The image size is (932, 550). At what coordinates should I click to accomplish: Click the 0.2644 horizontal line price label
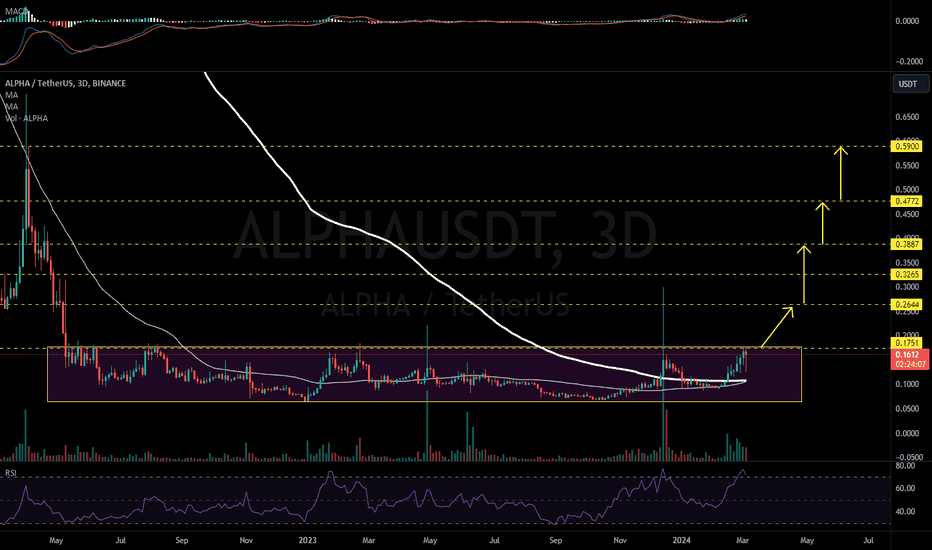pyautogui.click(x=906, y=305)
